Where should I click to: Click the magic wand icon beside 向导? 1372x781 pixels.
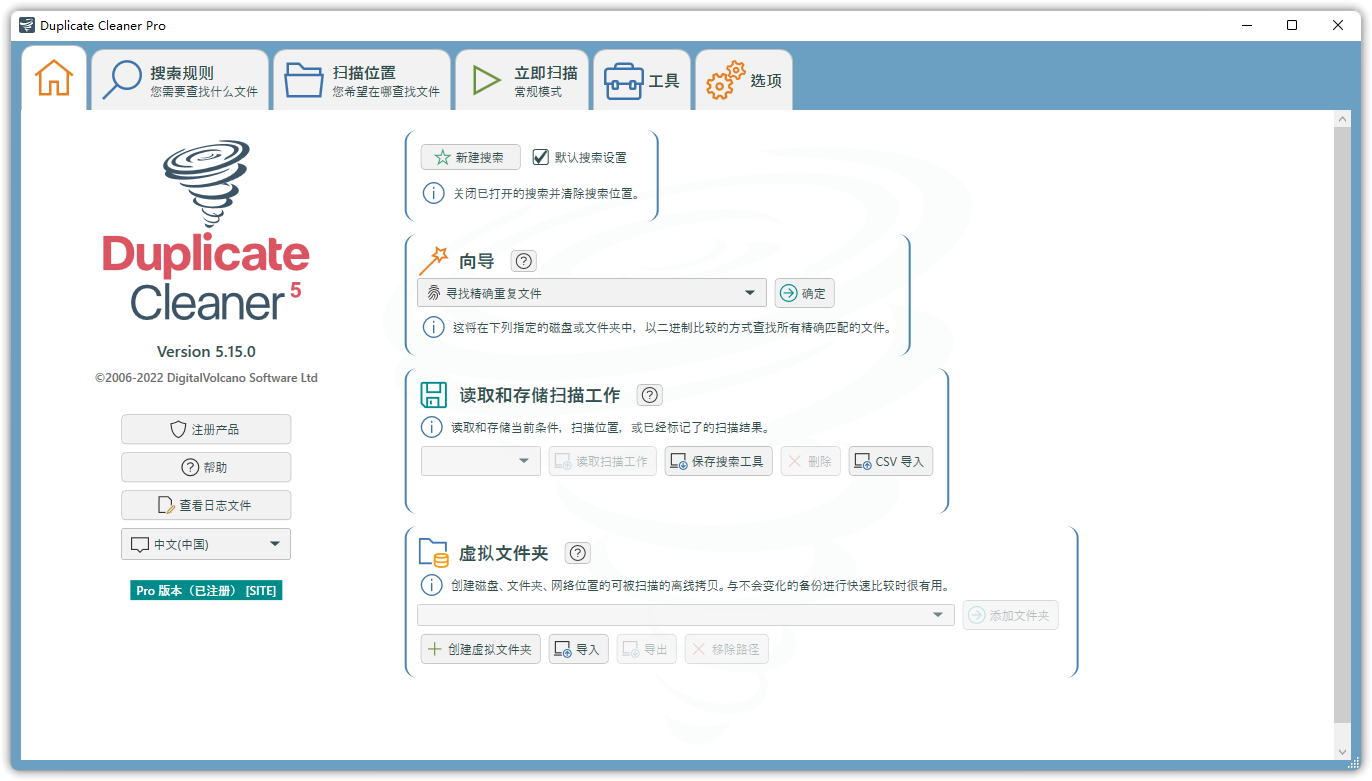(433, 261)
